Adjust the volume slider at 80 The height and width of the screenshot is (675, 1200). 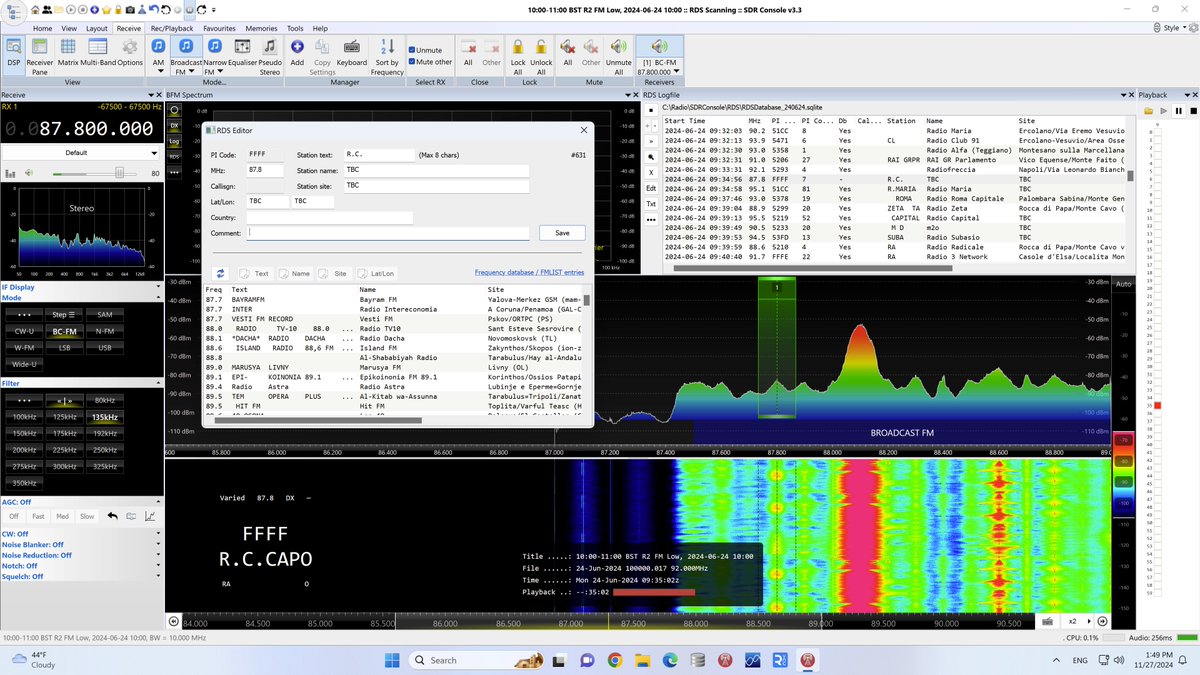[x=120, y=173]
